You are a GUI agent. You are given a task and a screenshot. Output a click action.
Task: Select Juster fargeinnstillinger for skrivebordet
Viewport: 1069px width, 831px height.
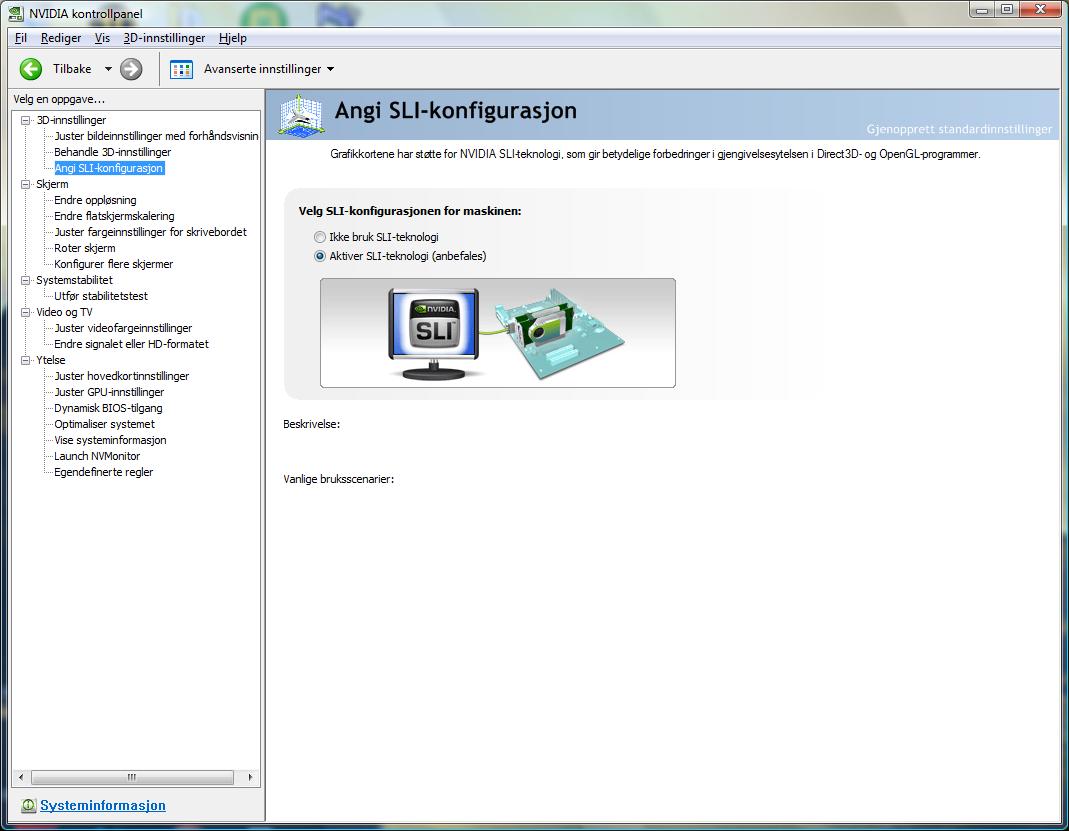coord(151,232)
